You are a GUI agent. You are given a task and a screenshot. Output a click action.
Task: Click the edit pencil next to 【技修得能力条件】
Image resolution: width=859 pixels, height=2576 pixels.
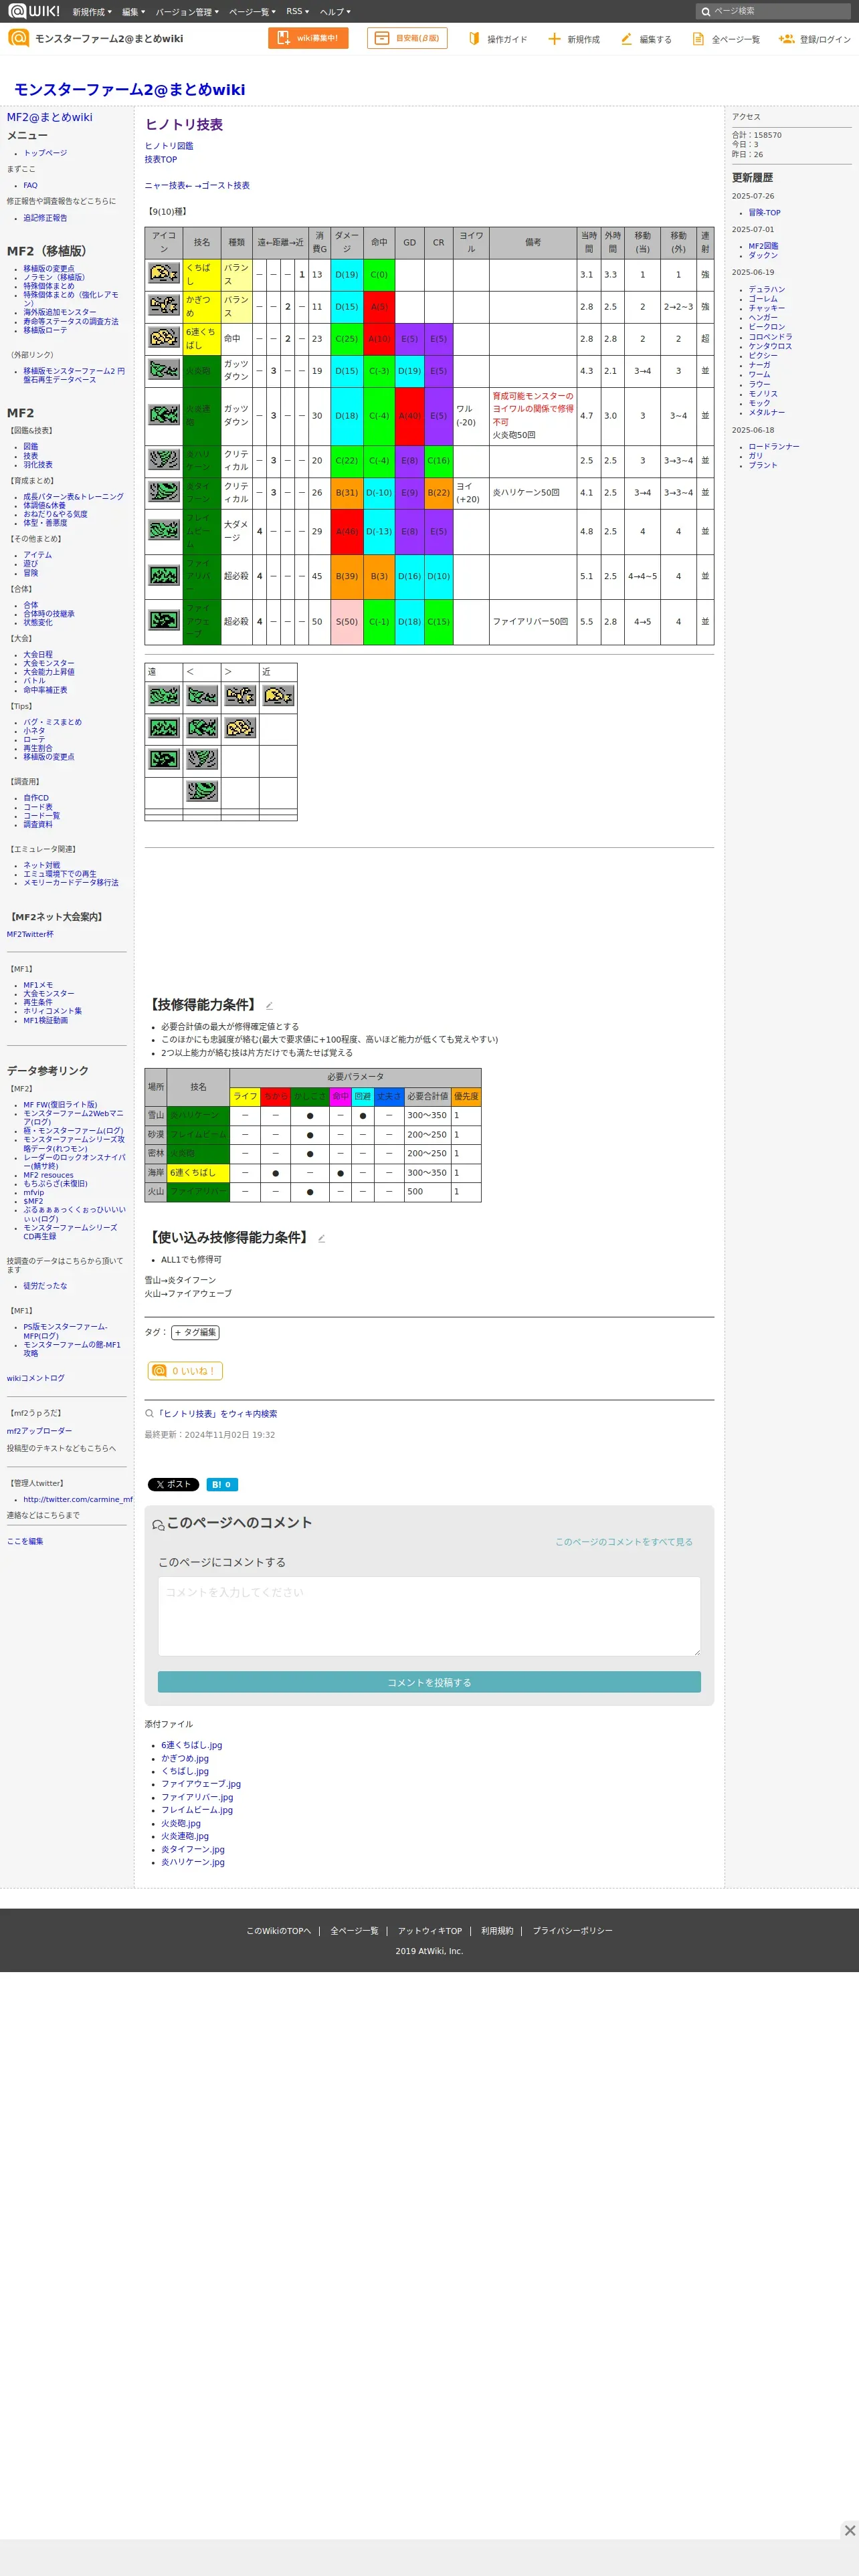point(269,1006)
